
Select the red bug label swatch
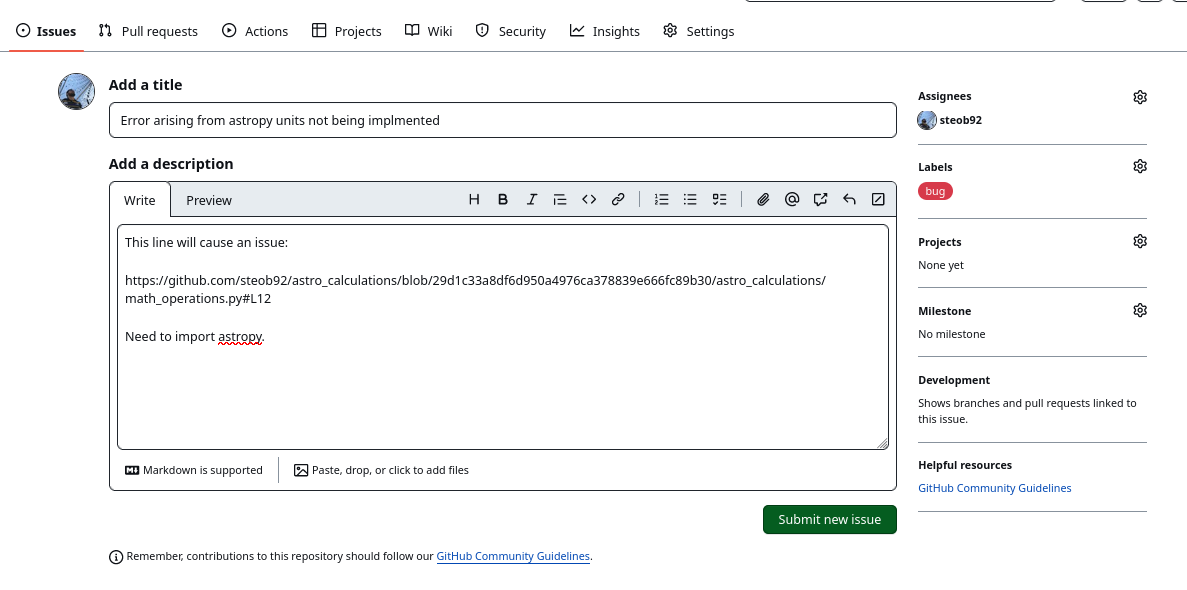pyautogui.click(x=935, y=190)
